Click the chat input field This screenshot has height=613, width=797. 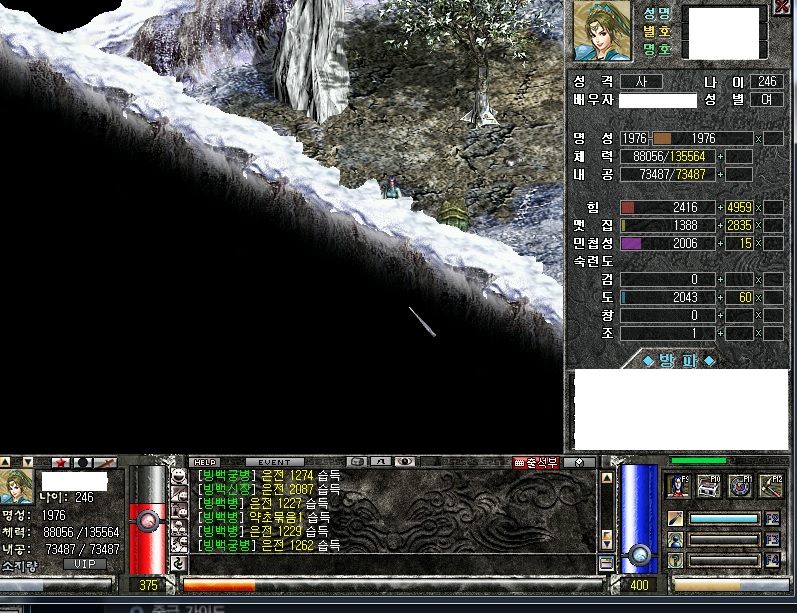click(x=392, y=564)
